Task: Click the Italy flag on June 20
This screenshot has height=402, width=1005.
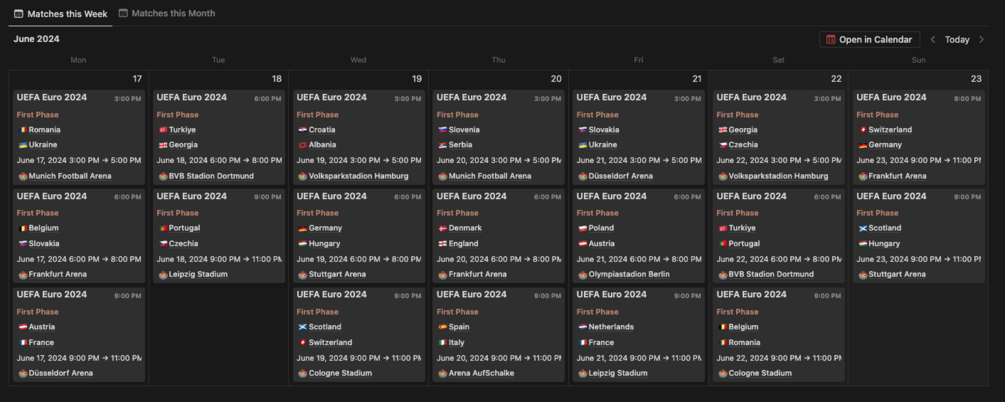Action: [x=442, y=342]
